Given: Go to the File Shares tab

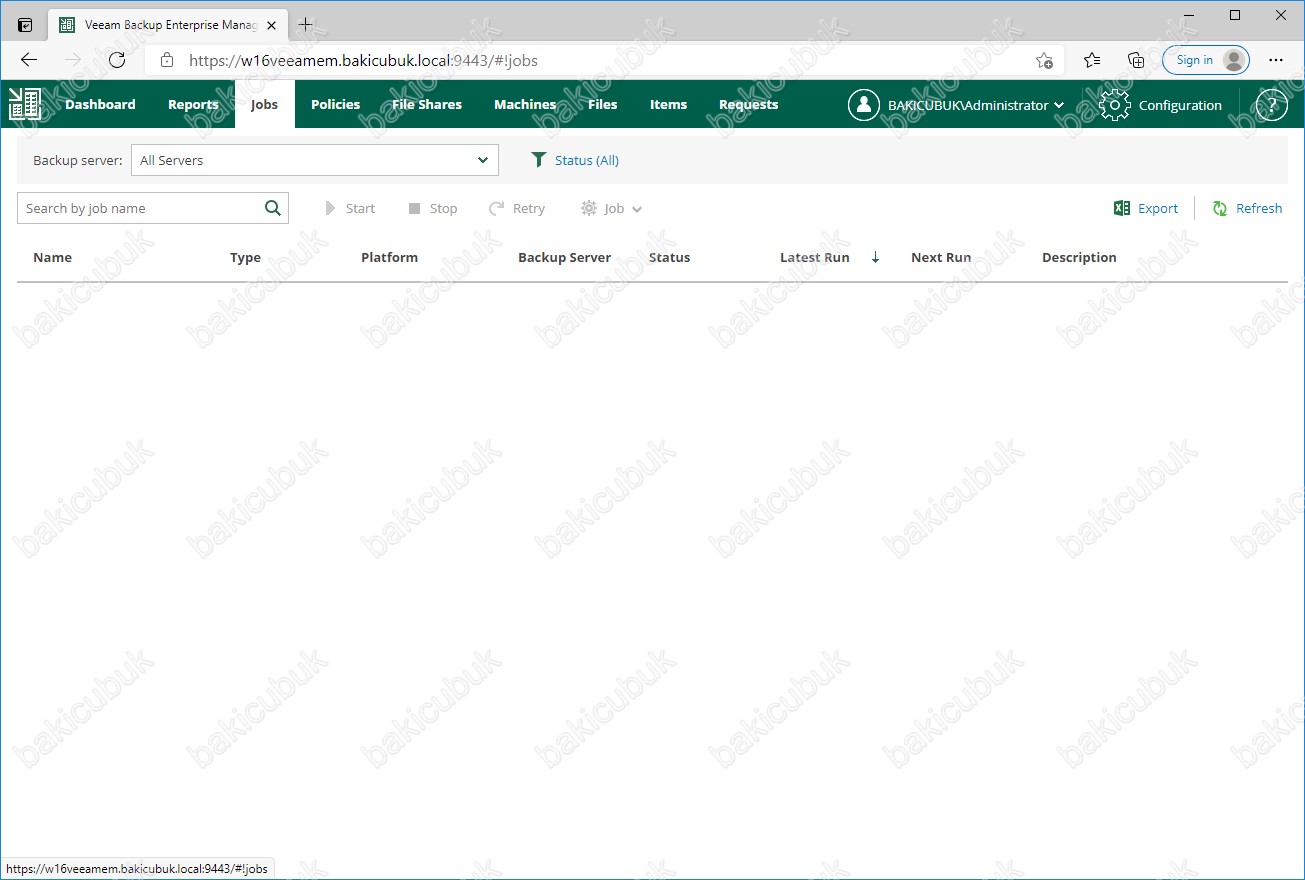Looking at the screenshot, I should pyautogui.click(x=427, y=104).
